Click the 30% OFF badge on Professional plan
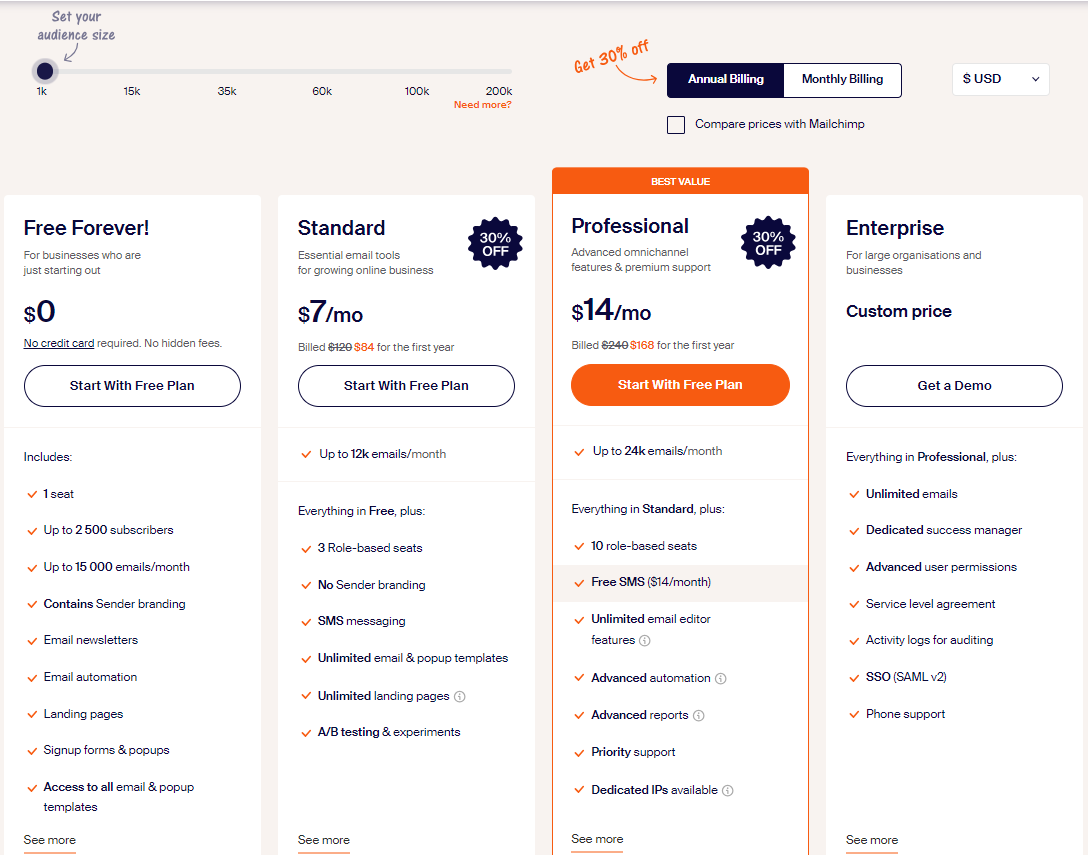Viewport: 1088px width, 855px height. point(768,243)
